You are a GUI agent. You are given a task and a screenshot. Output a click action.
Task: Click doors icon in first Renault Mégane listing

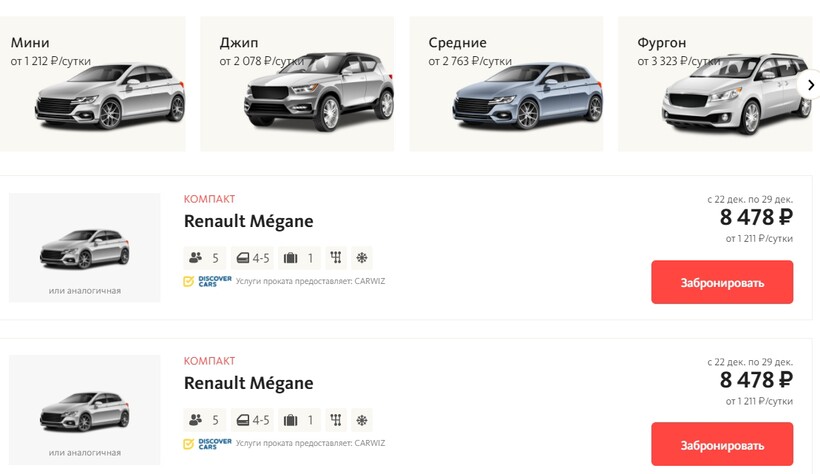(242, 258)
